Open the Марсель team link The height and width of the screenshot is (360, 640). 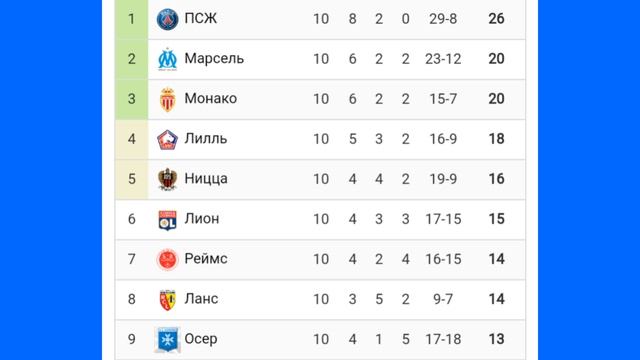pos(214,58)
